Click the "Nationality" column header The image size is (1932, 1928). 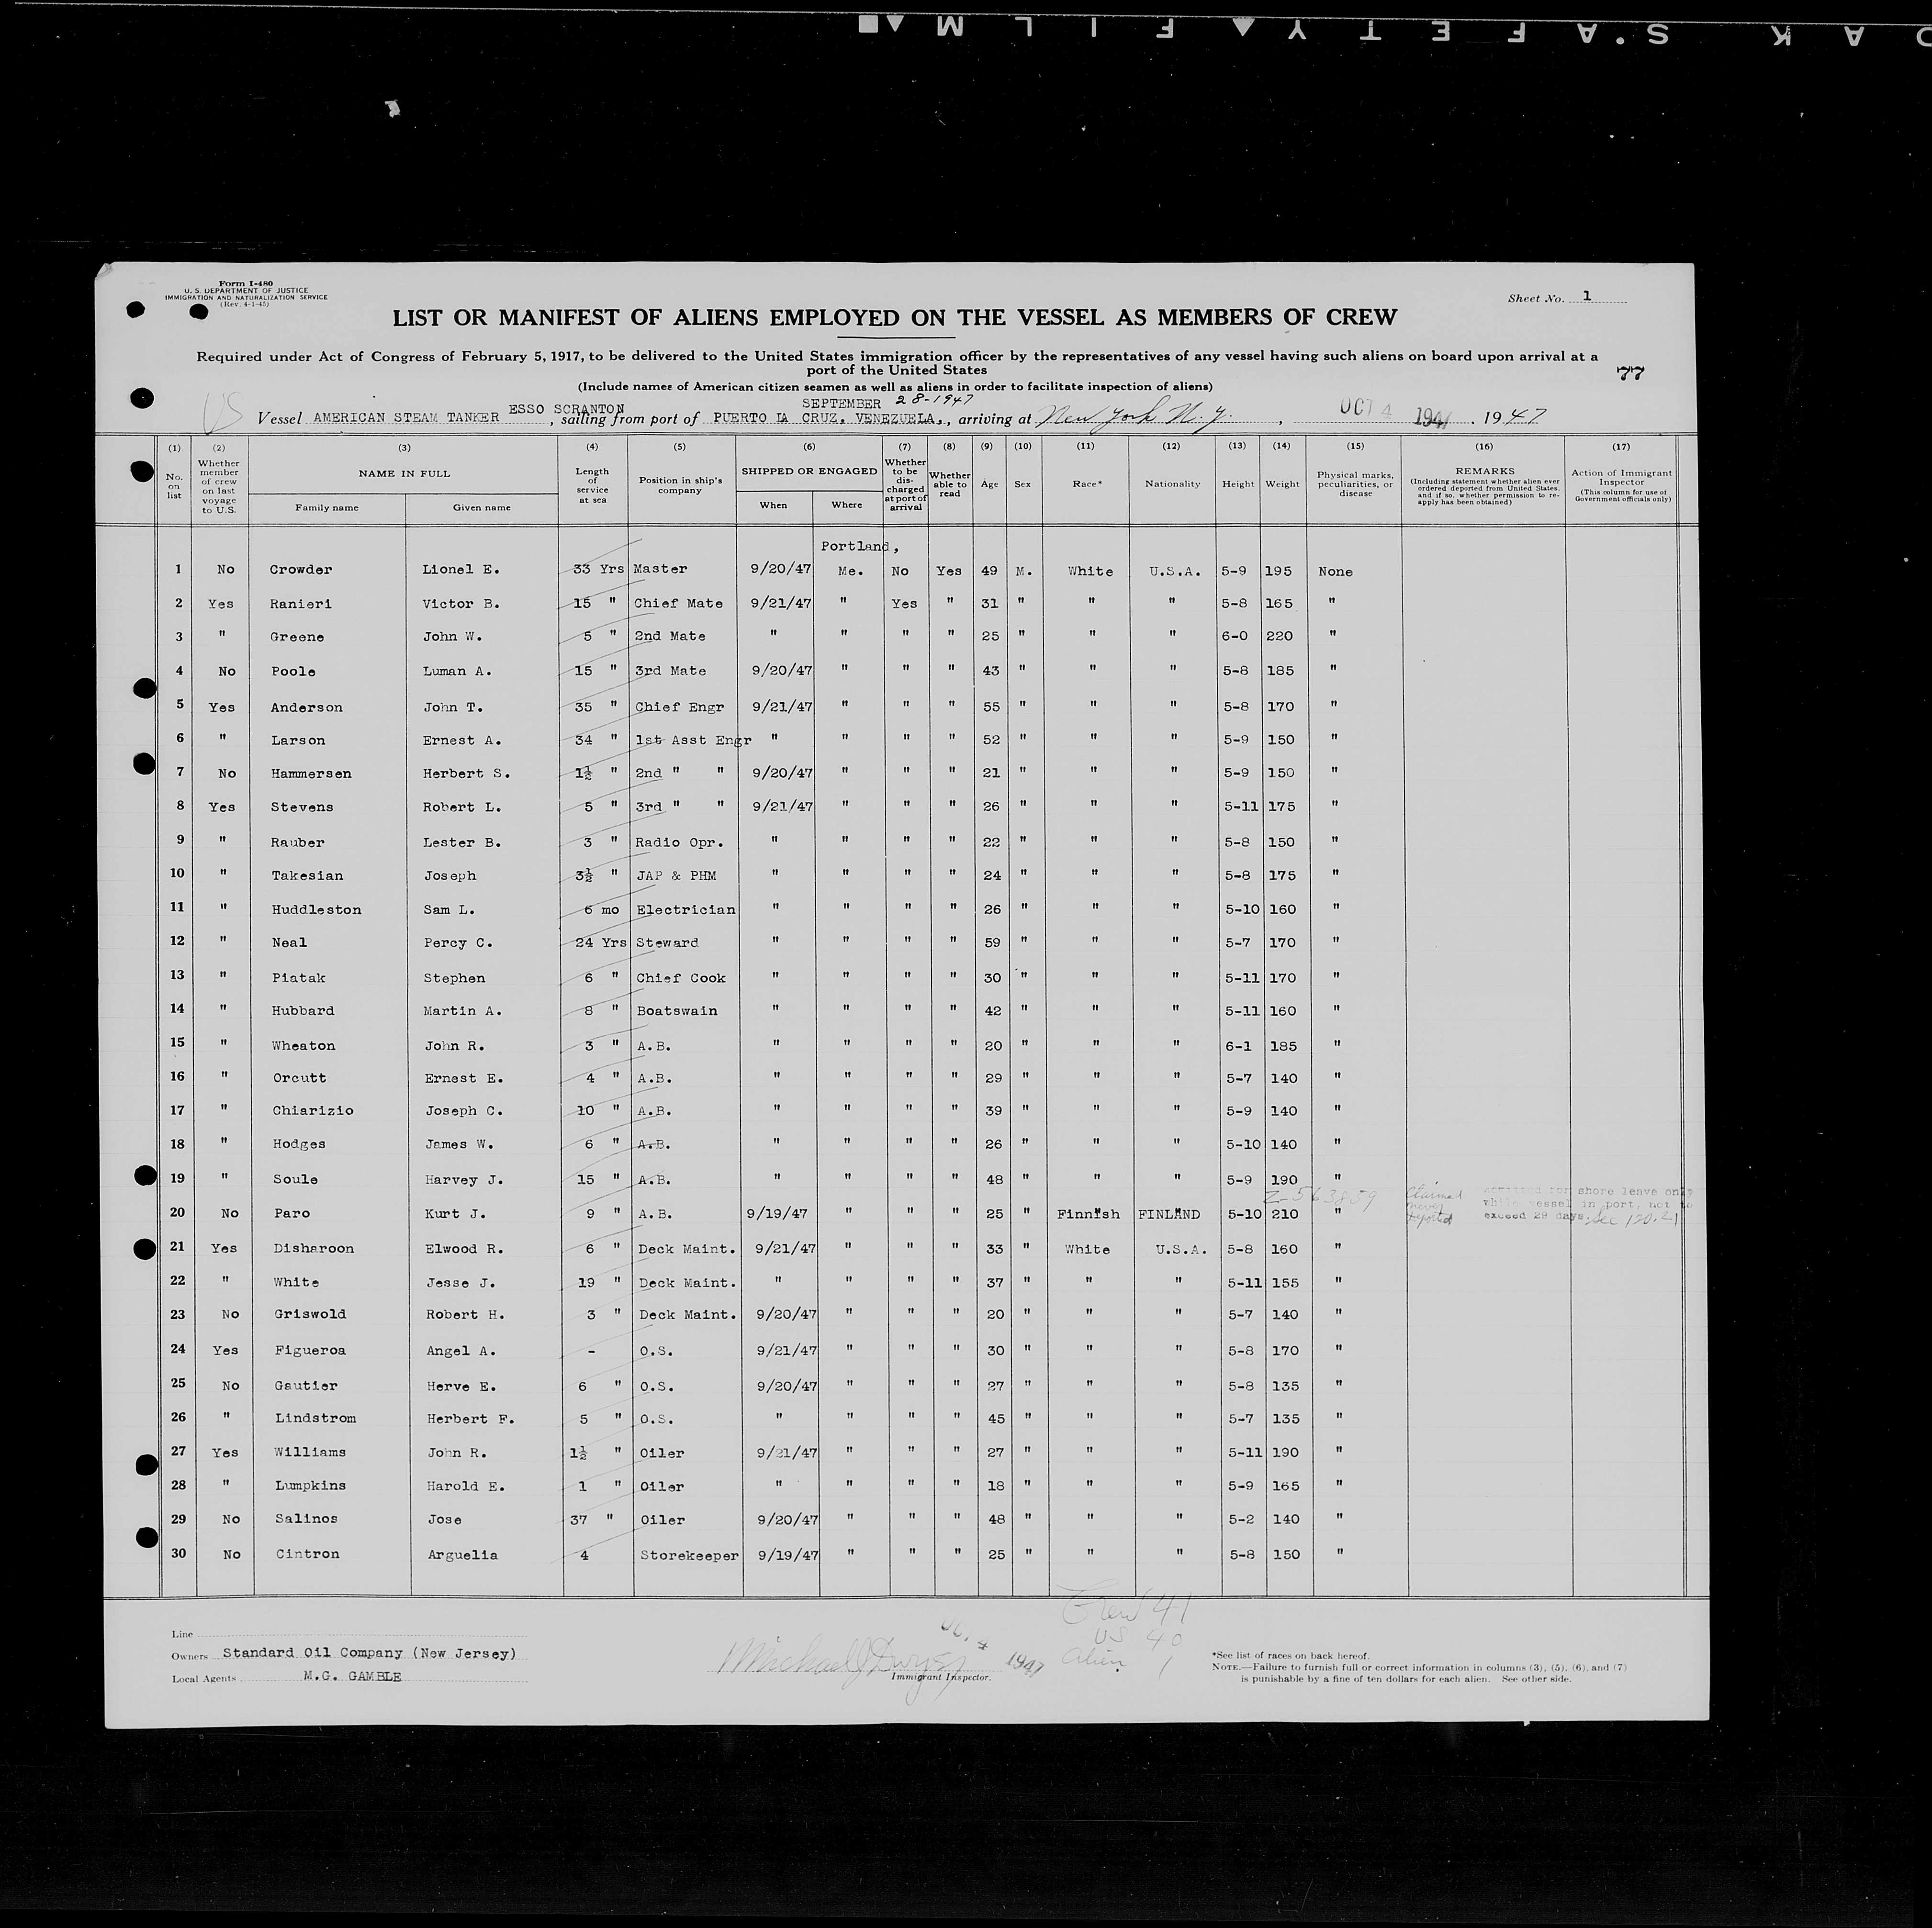[x=1172, y=484]
